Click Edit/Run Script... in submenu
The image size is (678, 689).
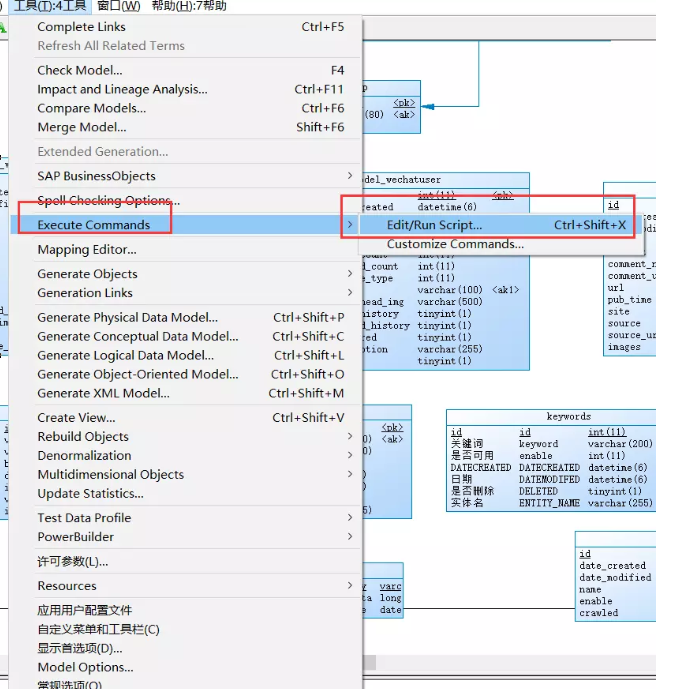tap(500, 225)
